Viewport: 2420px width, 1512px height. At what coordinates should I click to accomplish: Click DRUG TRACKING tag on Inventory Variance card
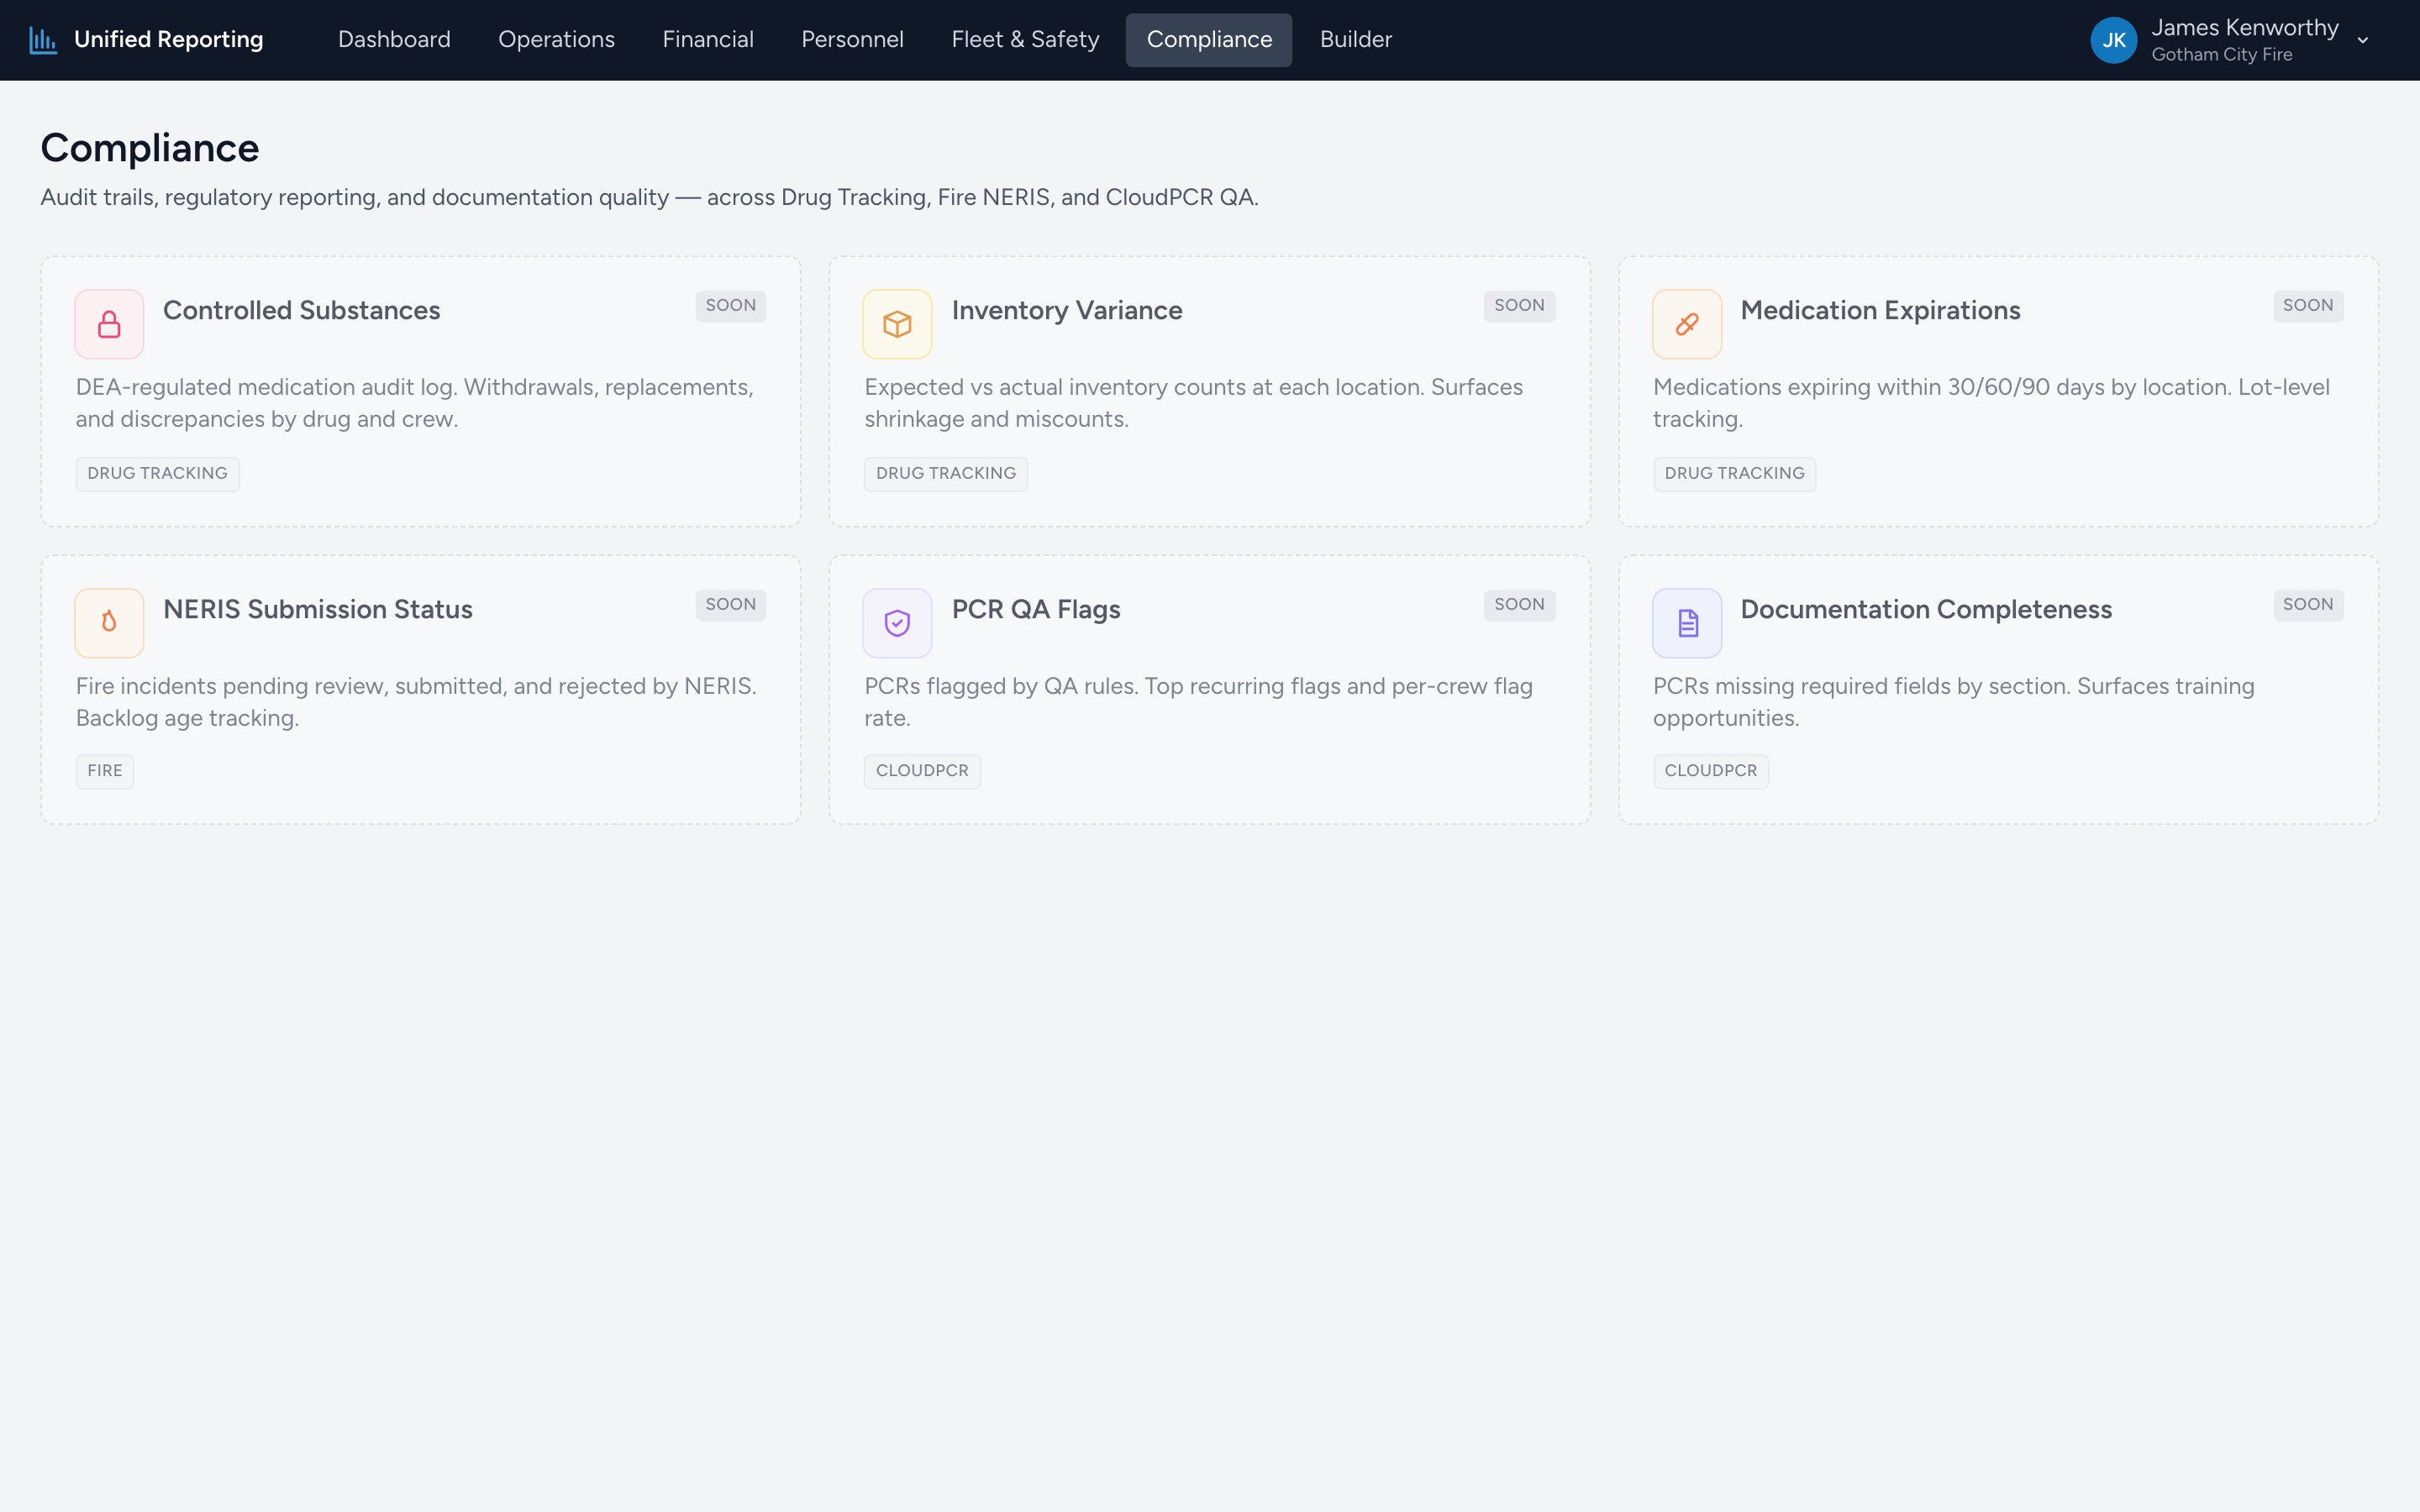click(x=945, y=474)
